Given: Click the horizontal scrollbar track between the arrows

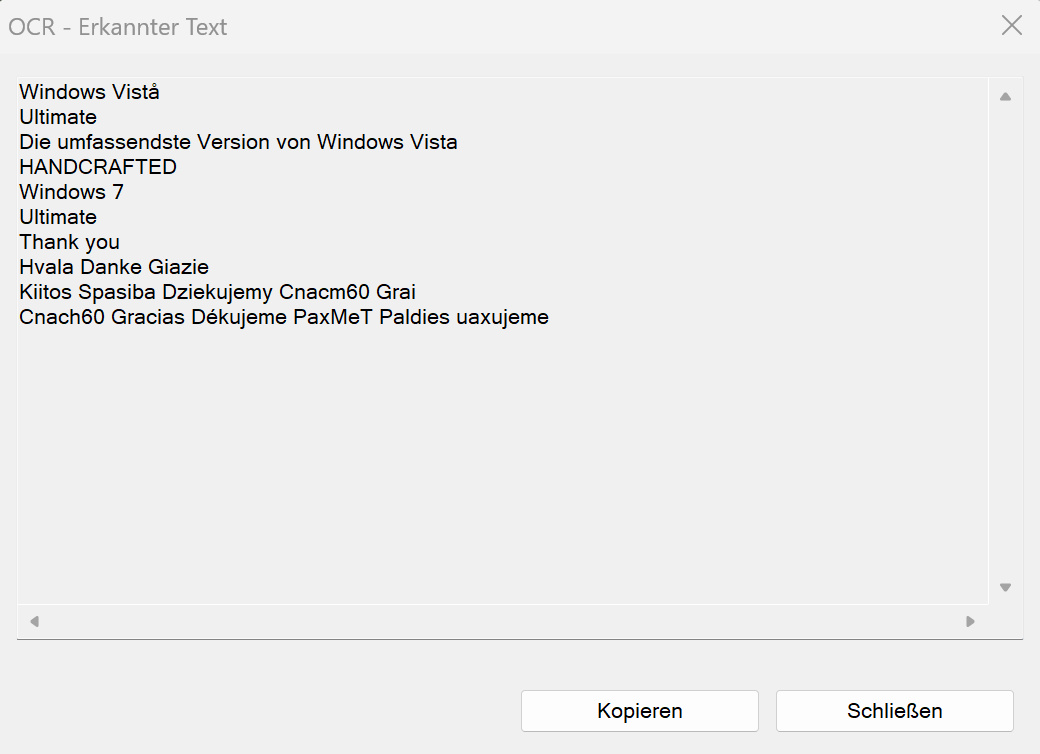Looking at the screenshot, I should pyautogui.click(x=502, y=621).
